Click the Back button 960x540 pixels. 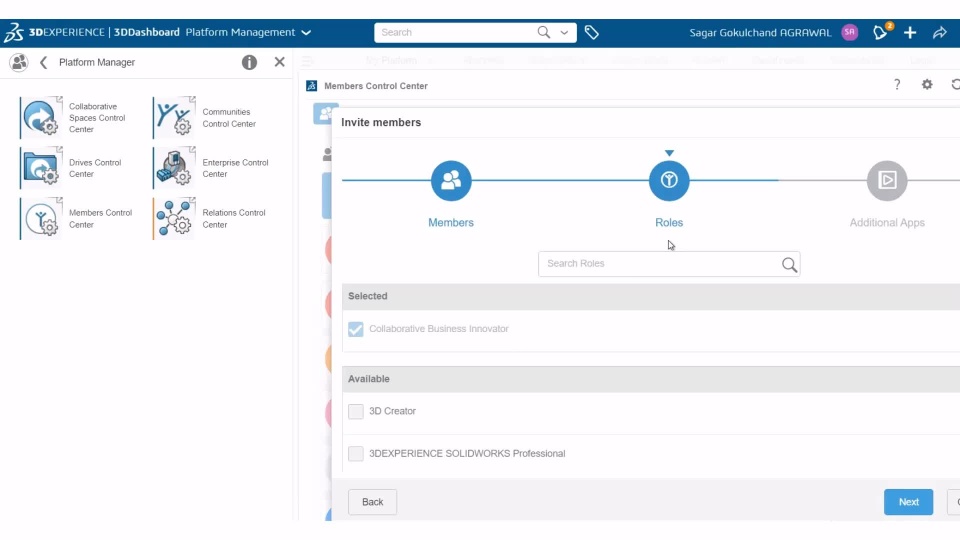pyautogui.click(x=372, y=502)
